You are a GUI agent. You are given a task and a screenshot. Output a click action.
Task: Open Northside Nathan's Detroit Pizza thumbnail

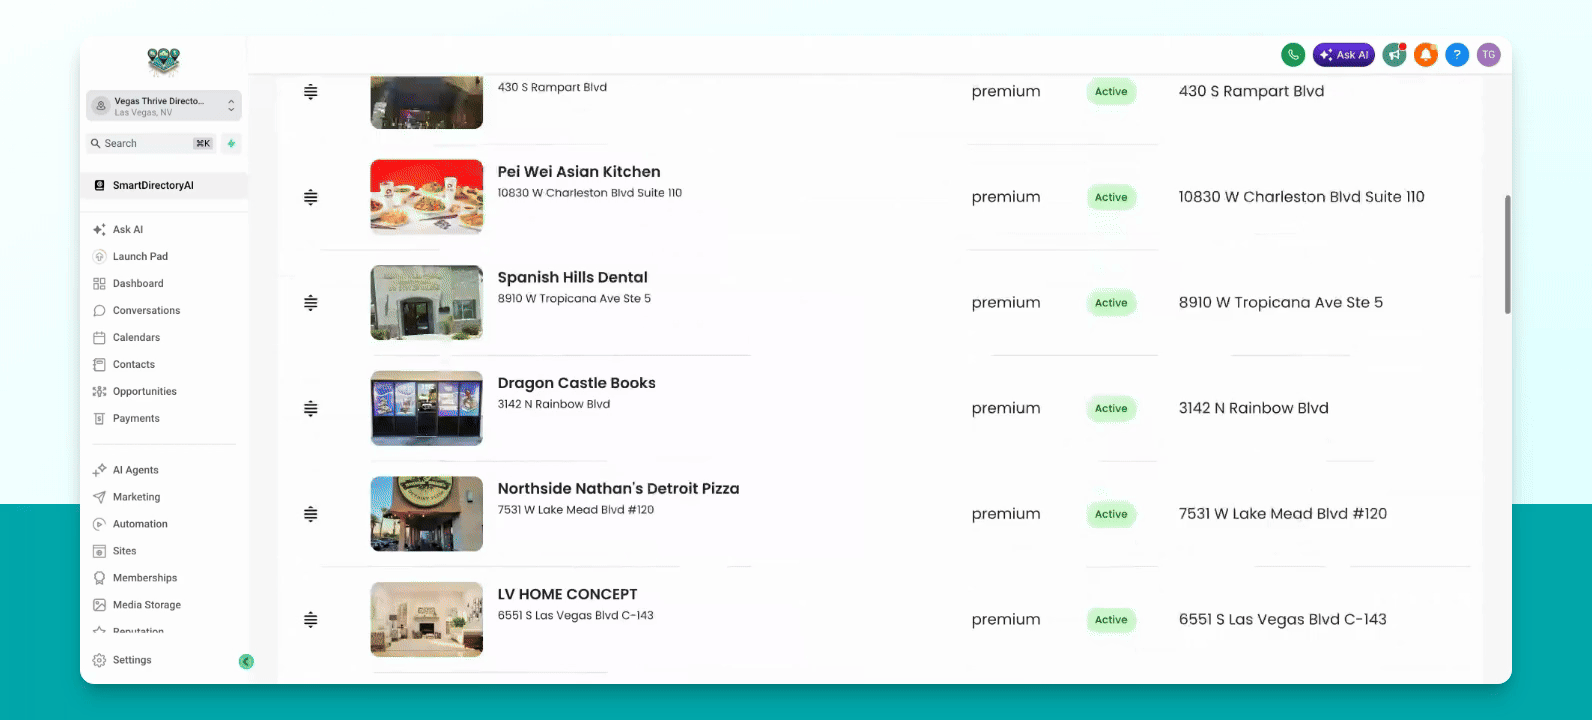tap(427, 514)
